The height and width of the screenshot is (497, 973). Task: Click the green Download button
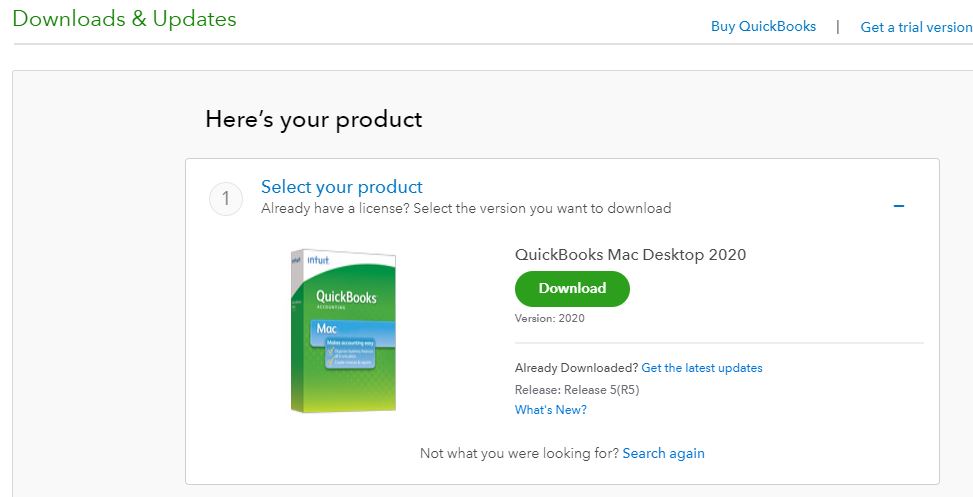(572, 288)
